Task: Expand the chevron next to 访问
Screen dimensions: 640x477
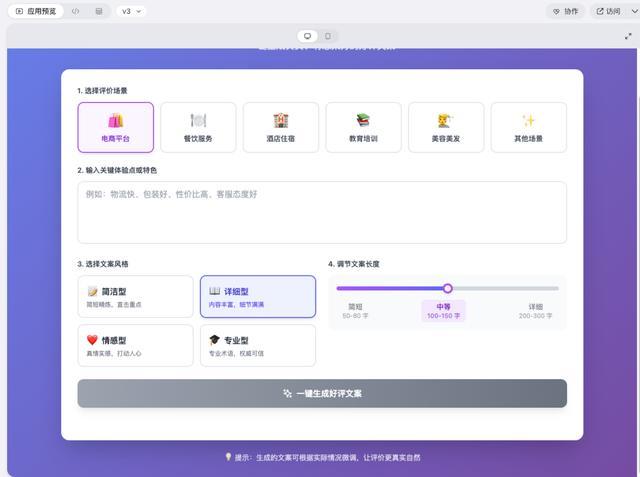Action: point(635,11)
